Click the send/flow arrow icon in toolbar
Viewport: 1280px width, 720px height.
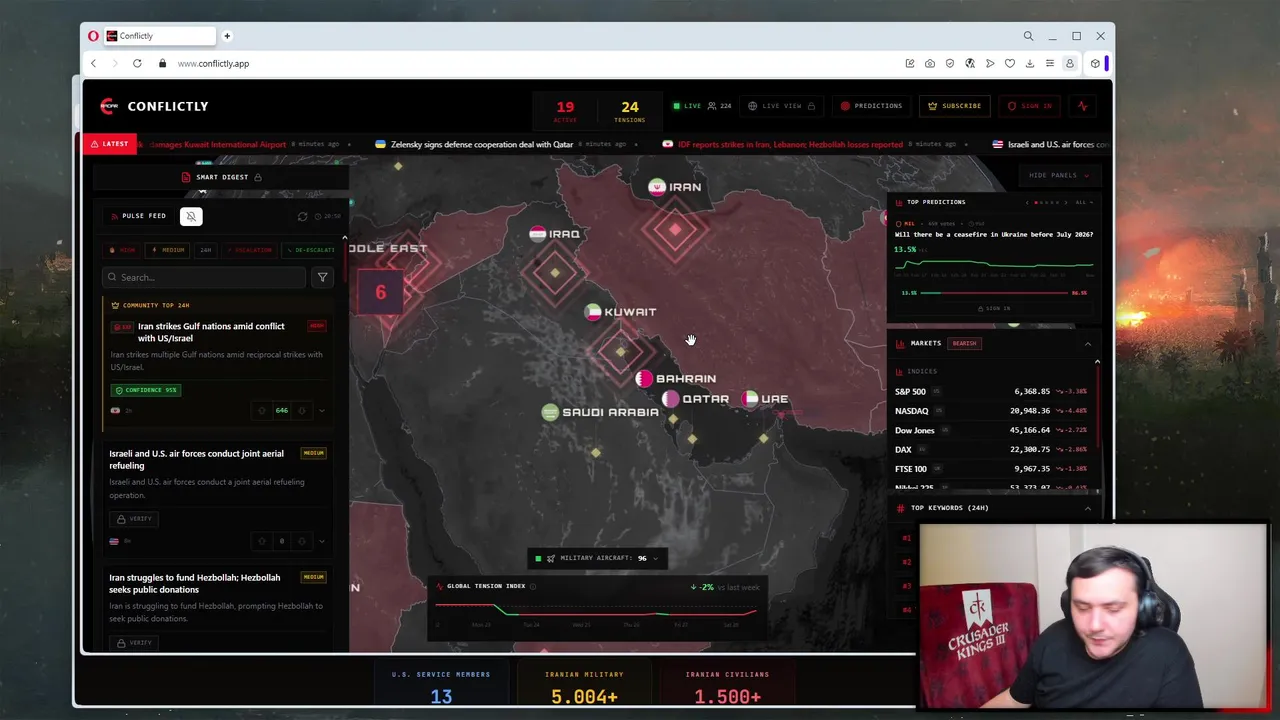pos(990,63)
